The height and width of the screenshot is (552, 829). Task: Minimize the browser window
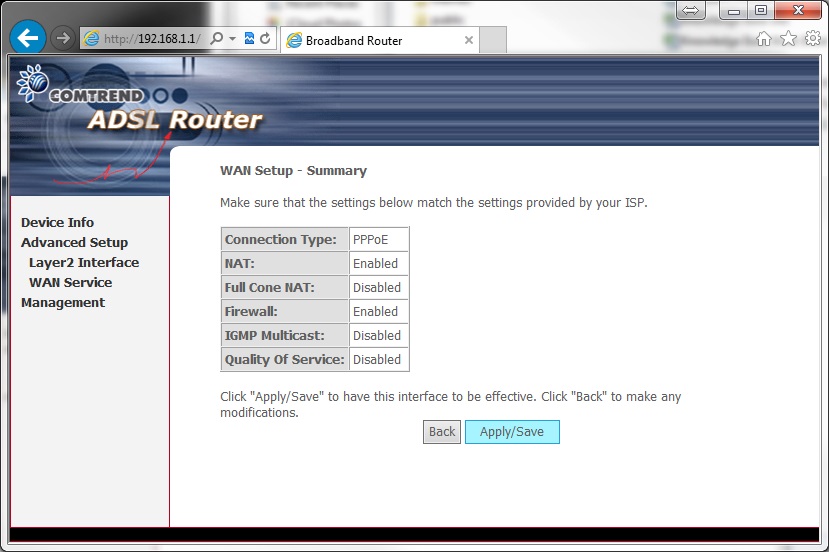(733, 10)
